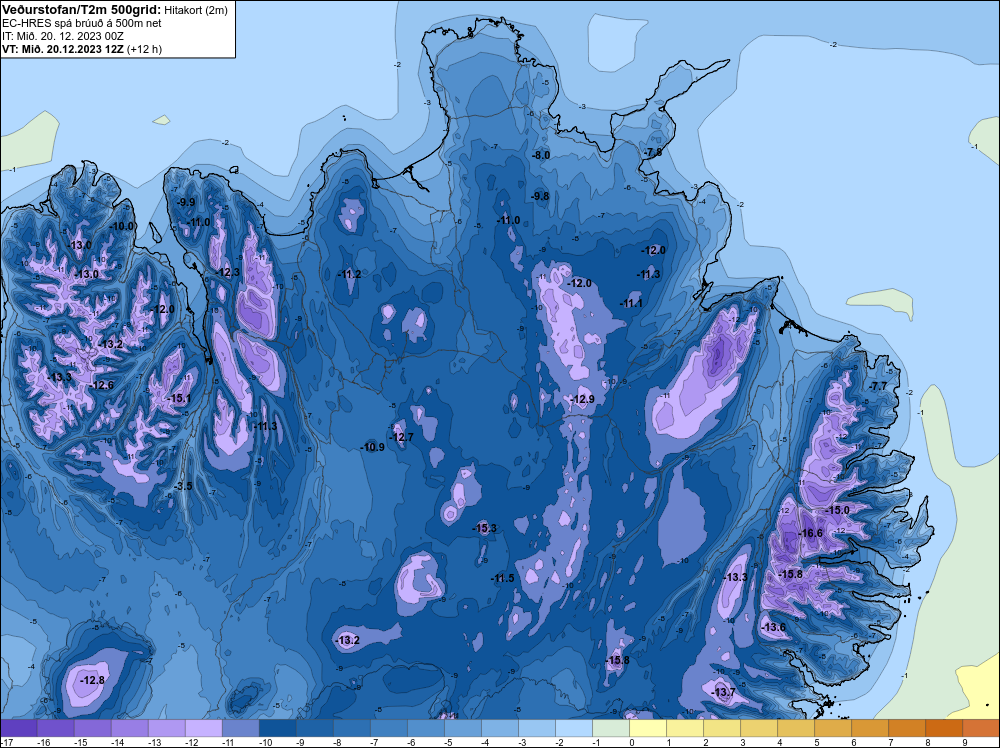Click the -11.2 temperature value
The image size is (1000, 748).
(349, 274)
